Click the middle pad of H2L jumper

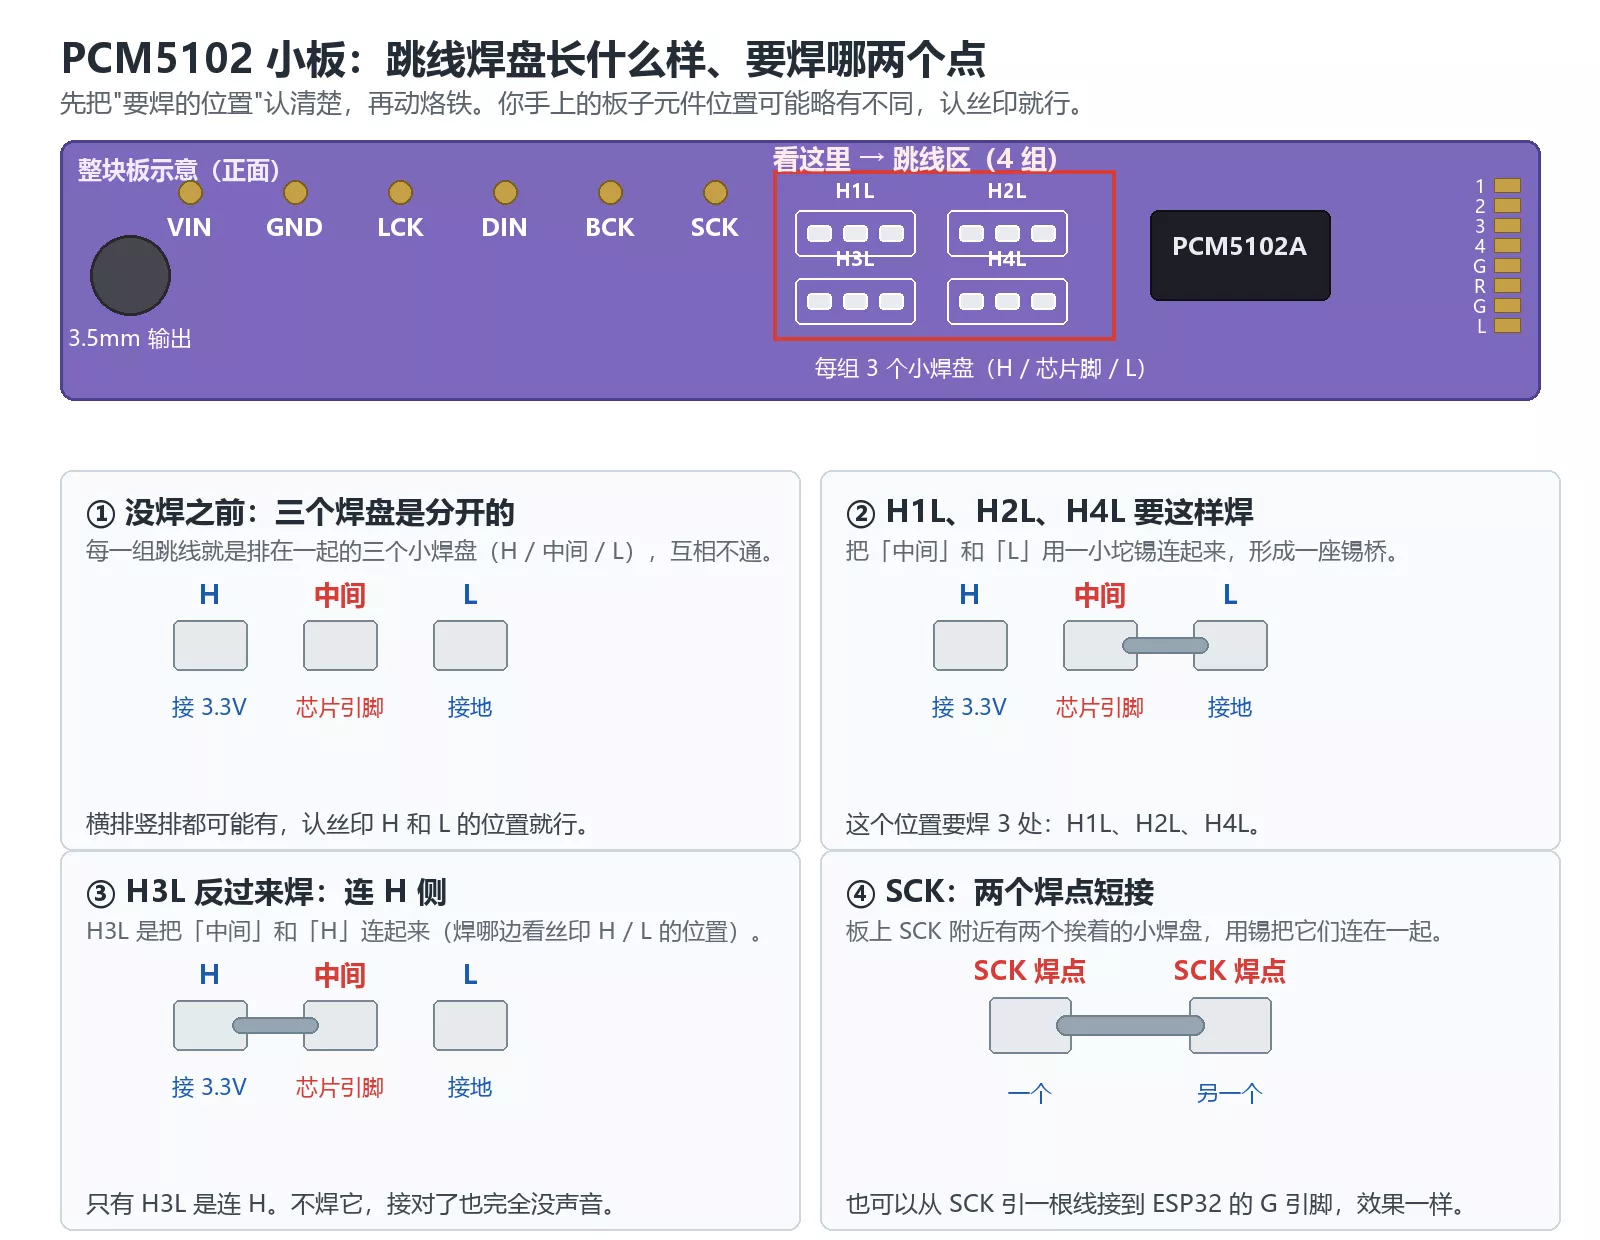pos(1007,233)
